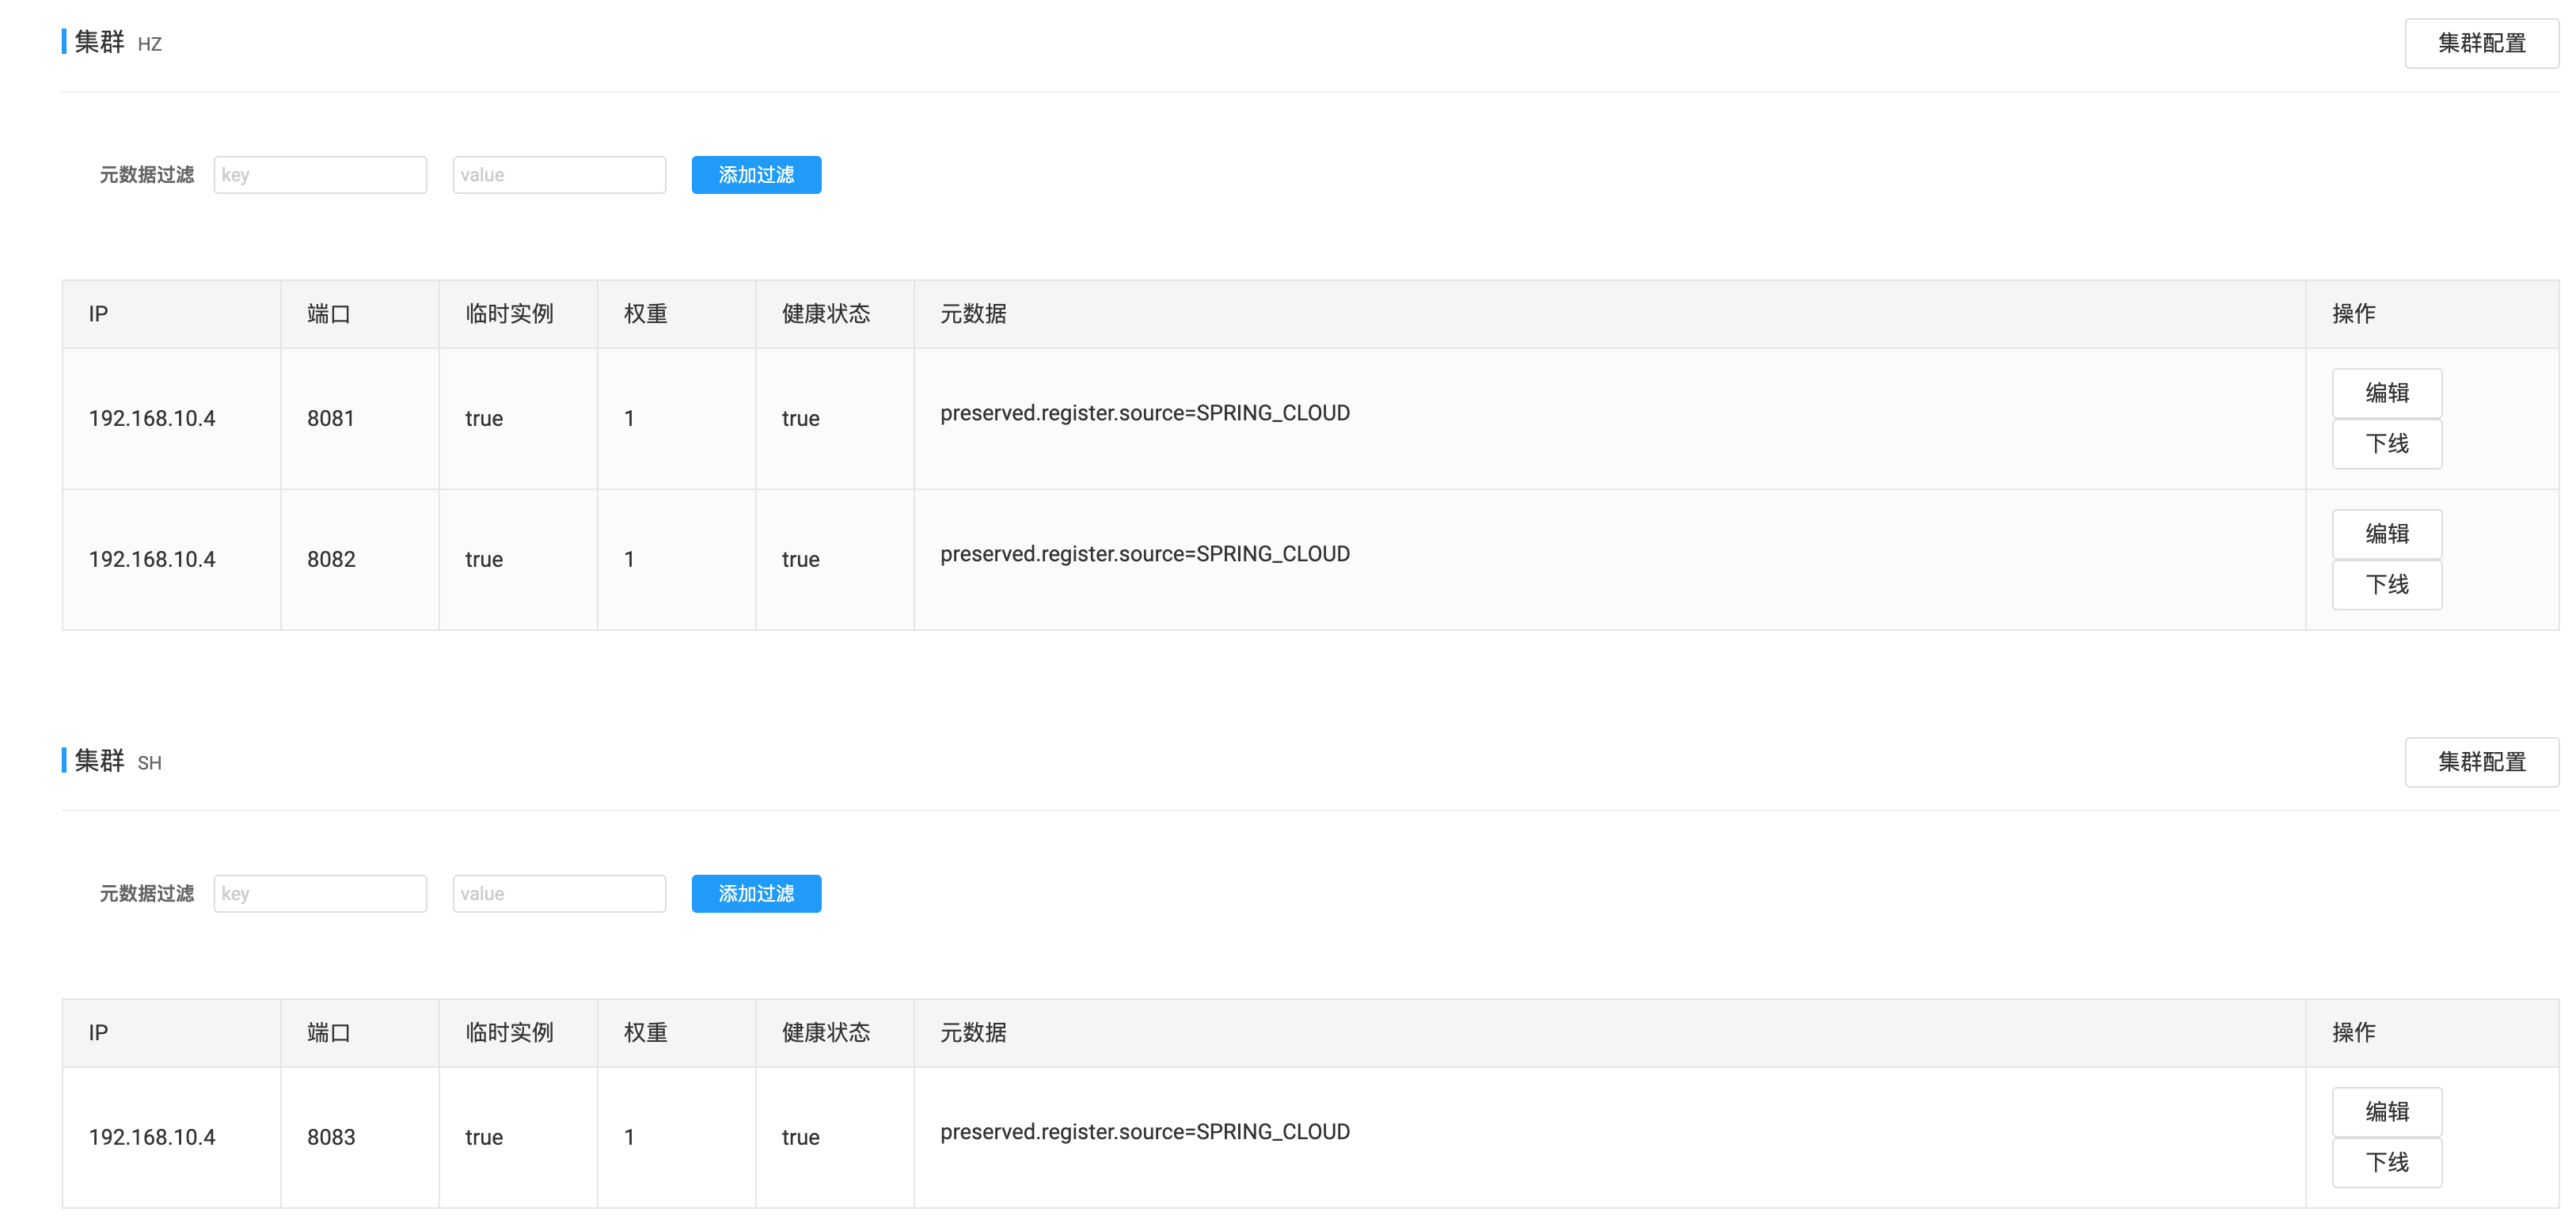Add filter in the HZ cluster section

(x=756, y=175)
